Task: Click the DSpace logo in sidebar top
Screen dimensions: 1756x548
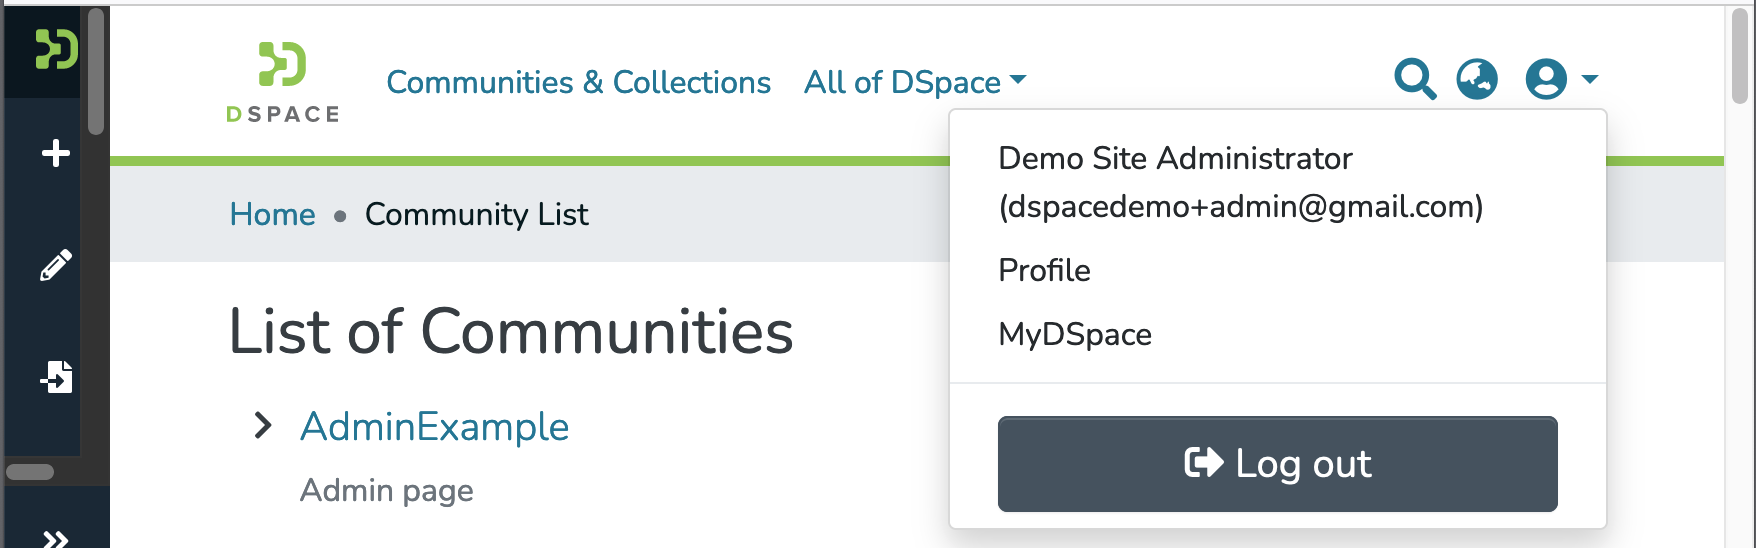Action: pyautogui.click(x=56, y=49)
